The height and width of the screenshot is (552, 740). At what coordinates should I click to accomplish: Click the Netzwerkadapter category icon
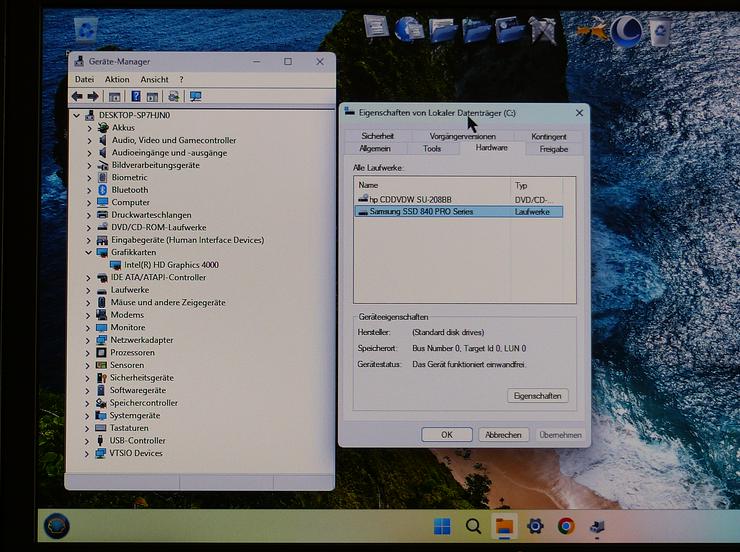point(101,340)
